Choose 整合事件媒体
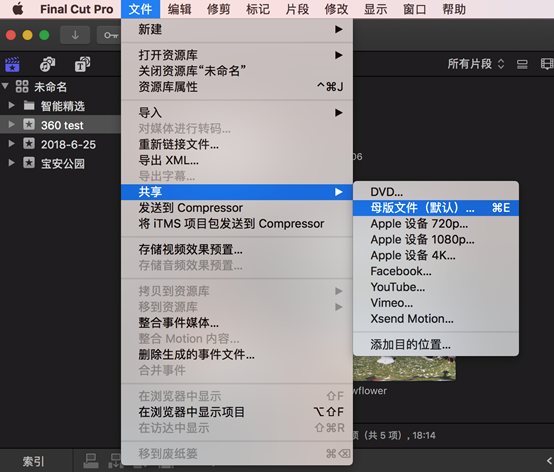The image size is (554, 472). pyautogui.click(x=237, y=323)
